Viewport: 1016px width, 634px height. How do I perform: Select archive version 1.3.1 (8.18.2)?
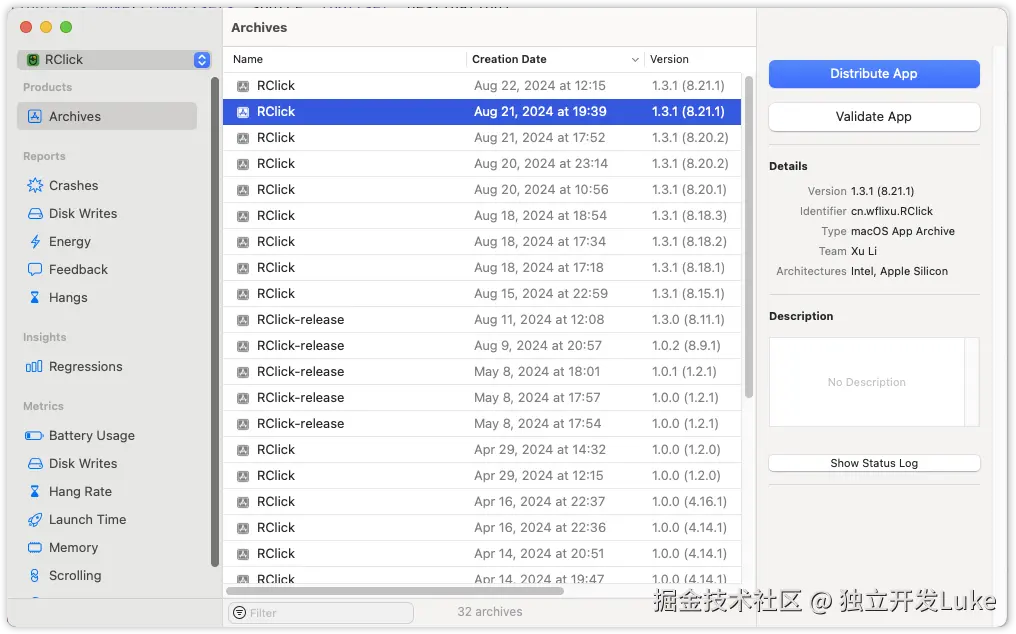[x=481, y=241]
